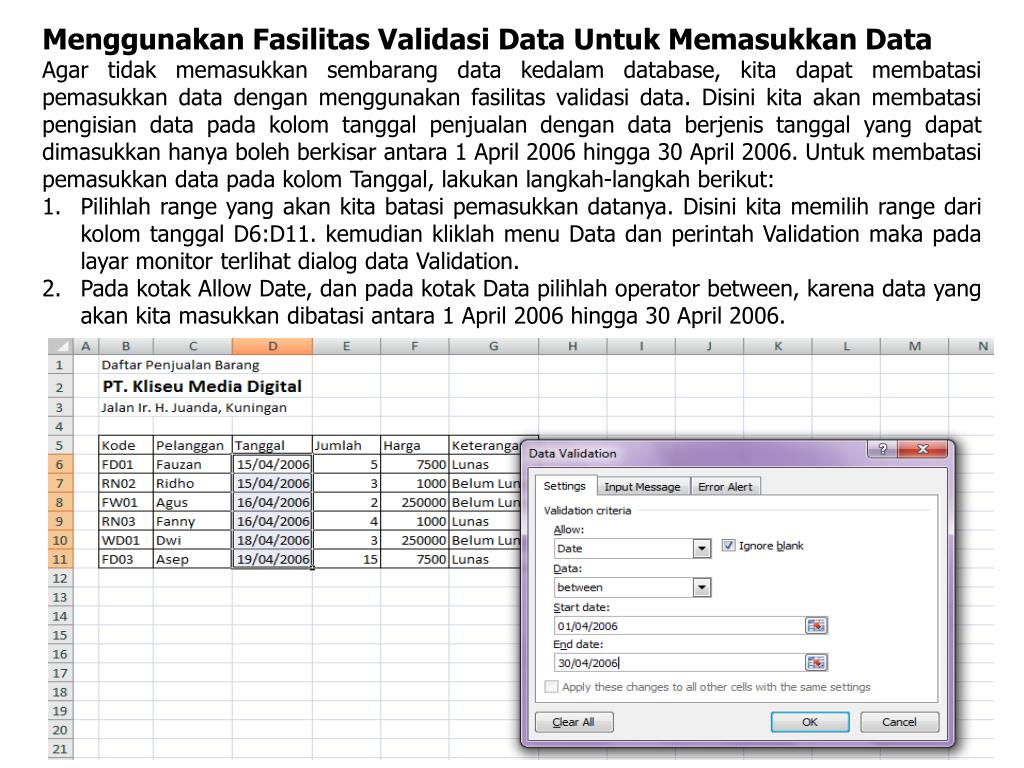Click the Start date input field
The image size is (1024, 768).
(679, 626)
